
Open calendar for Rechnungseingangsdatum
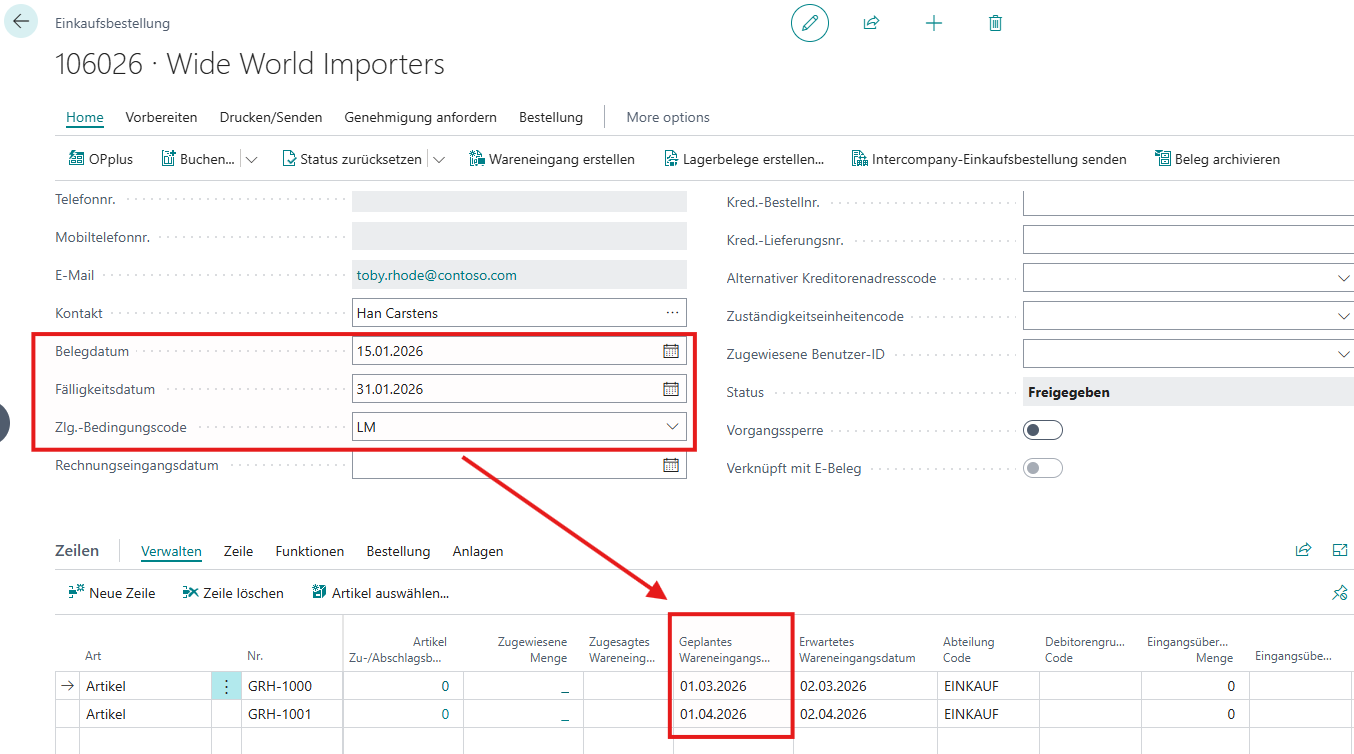[x=671, y=465]
